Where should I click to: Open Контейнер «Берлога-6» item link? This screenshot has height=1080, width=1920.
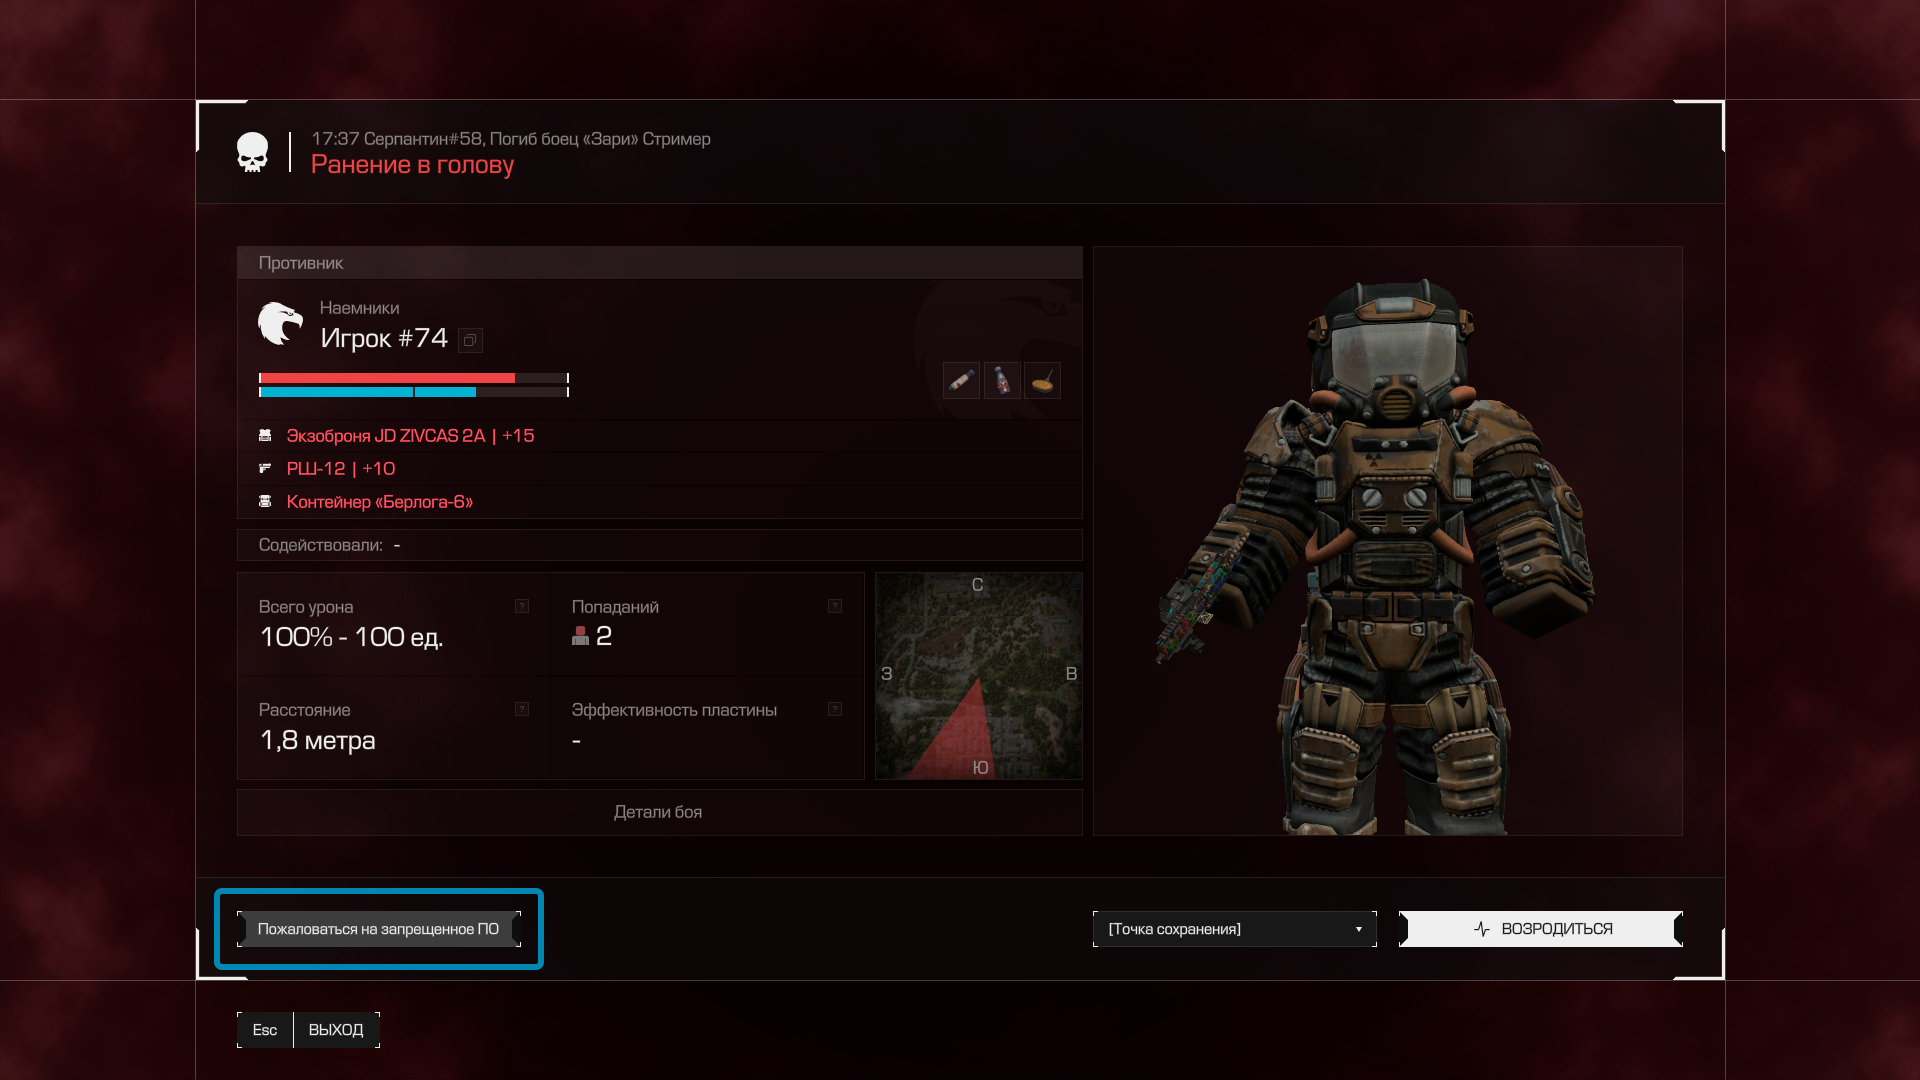coord(380,502)
